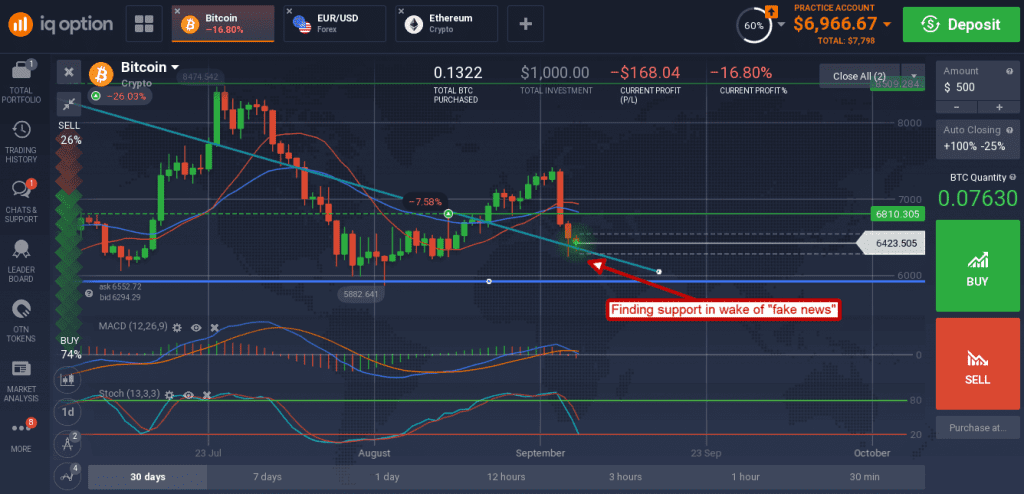Click the green BUY button
Screen dimensions: 1024x494
[x=977, y=265]
